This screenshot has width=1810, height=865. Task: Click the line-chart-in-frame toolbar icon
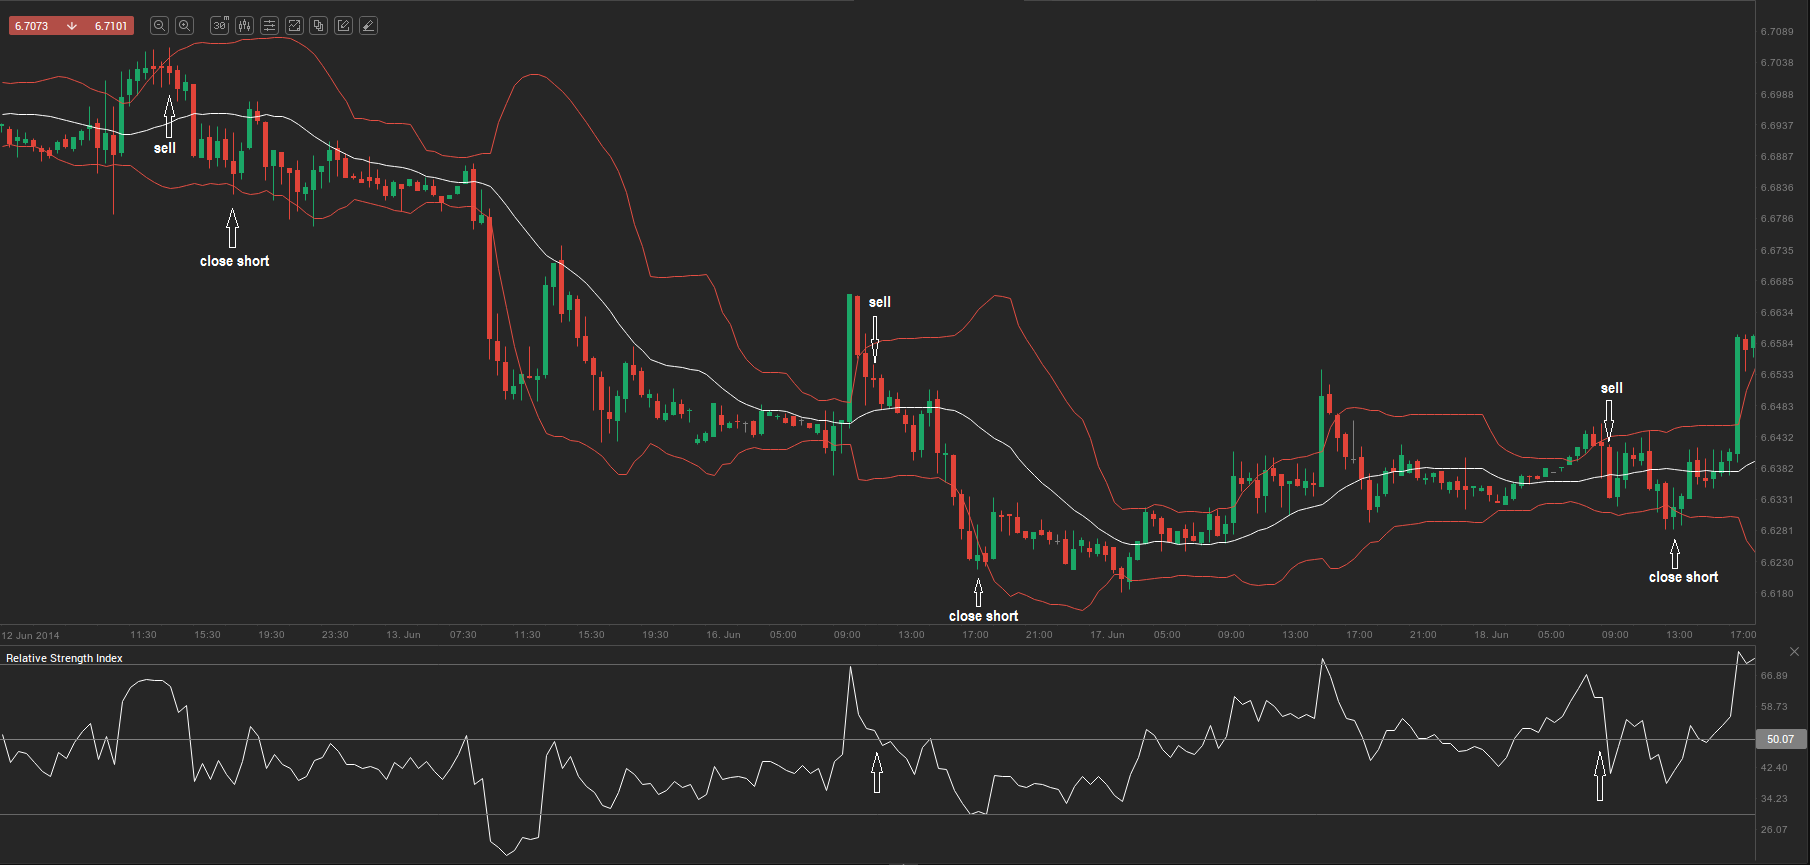coord(294,26)
